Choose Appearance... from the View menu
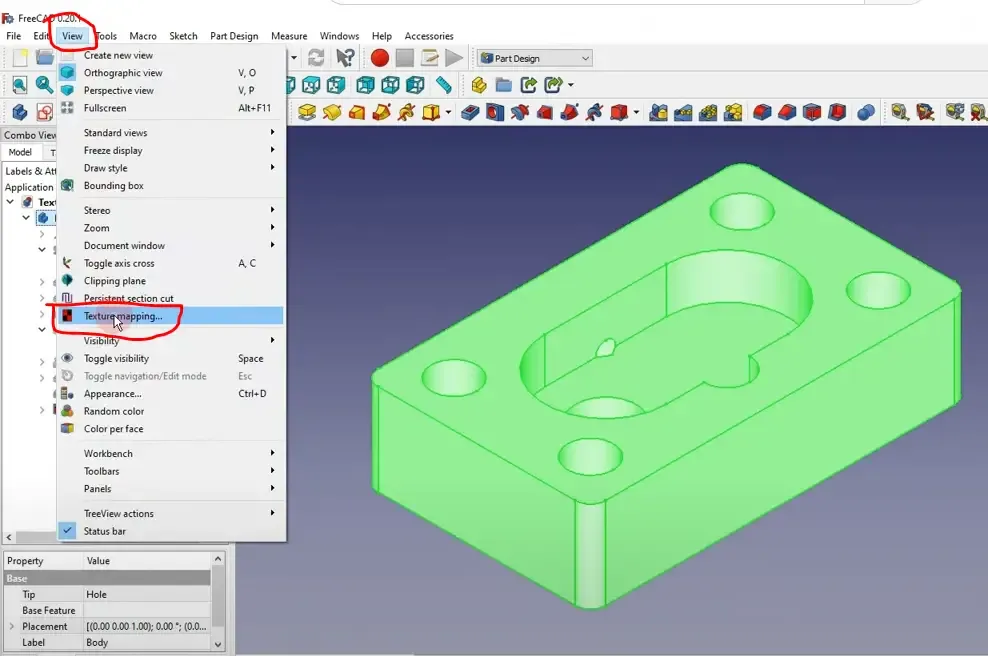988x656 pixels. tap(171, 394)
